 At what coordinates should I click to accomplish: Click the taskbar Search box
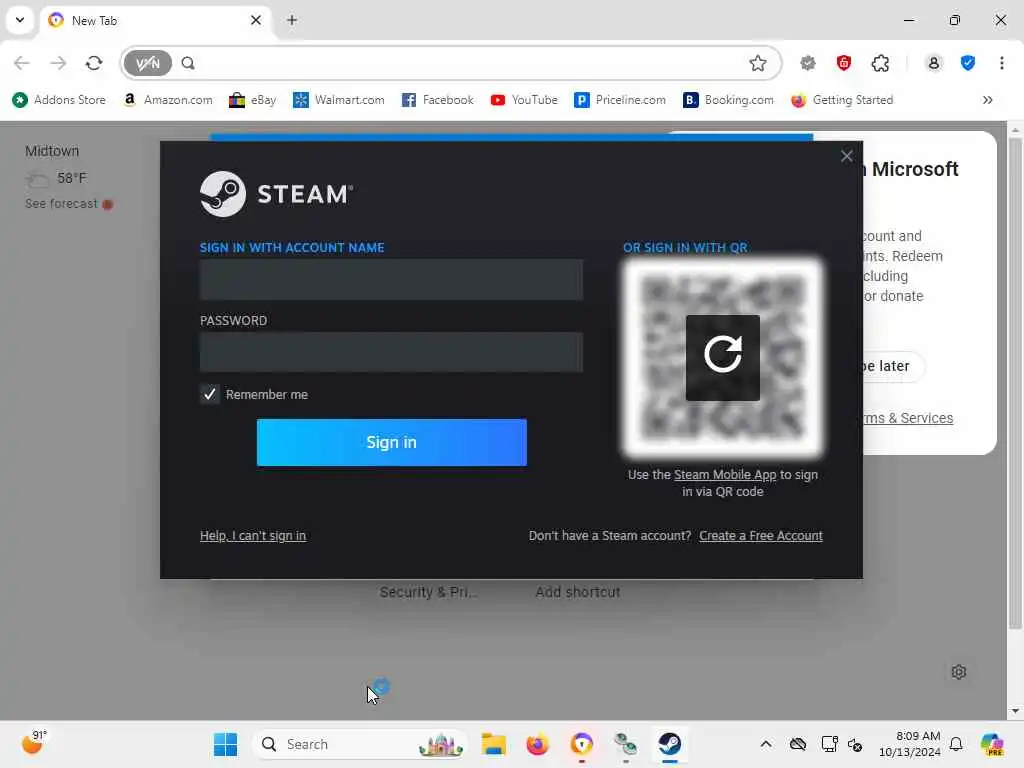point(360,744)
